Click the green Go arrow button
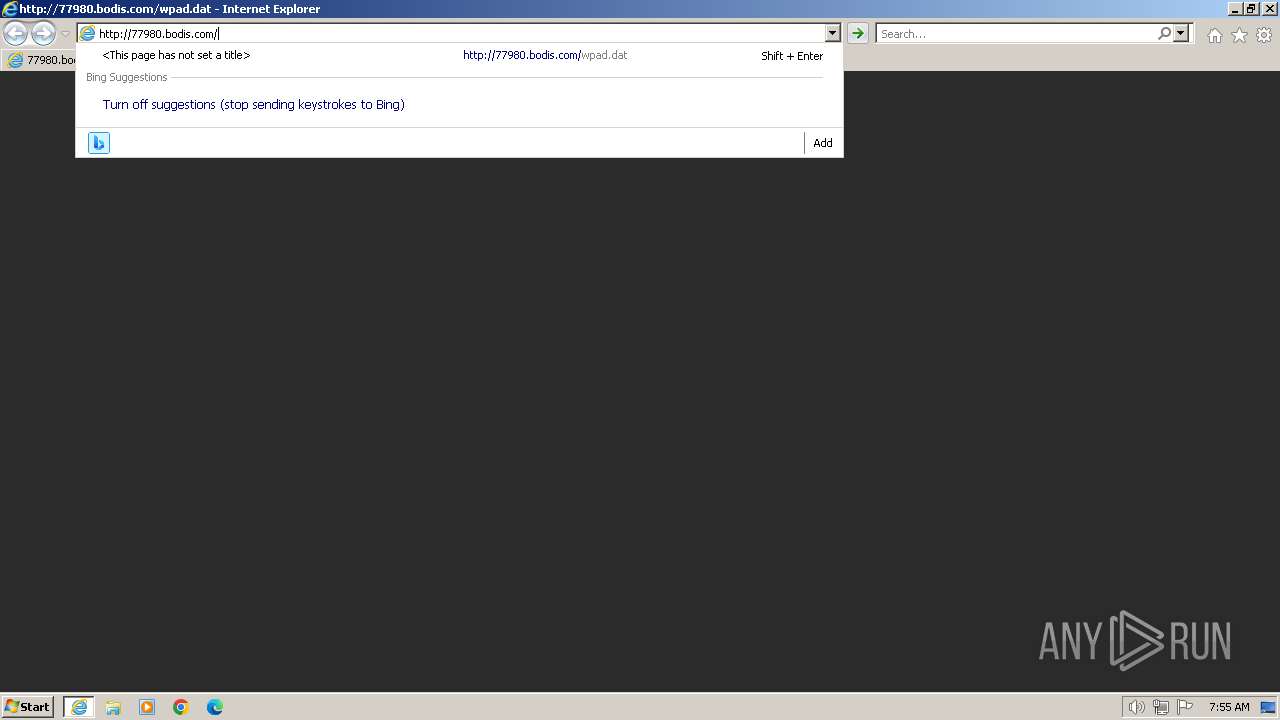Image resolution: width=1280 pixels, height=720 pixels. point(857,34)
